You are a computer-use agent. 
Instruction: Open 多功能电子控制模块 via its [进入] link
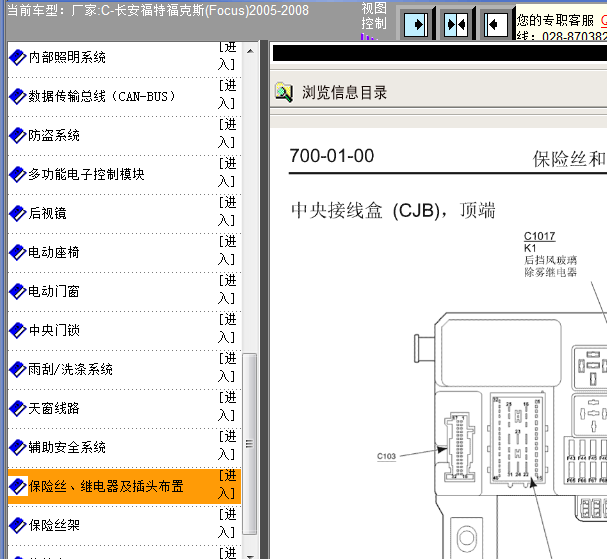coord(227,172)
